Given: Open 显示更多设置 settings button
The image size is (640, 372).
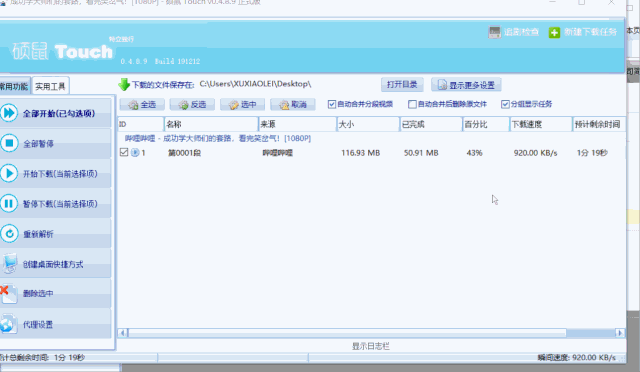Looking at the screenshot, I should [466, 85].
